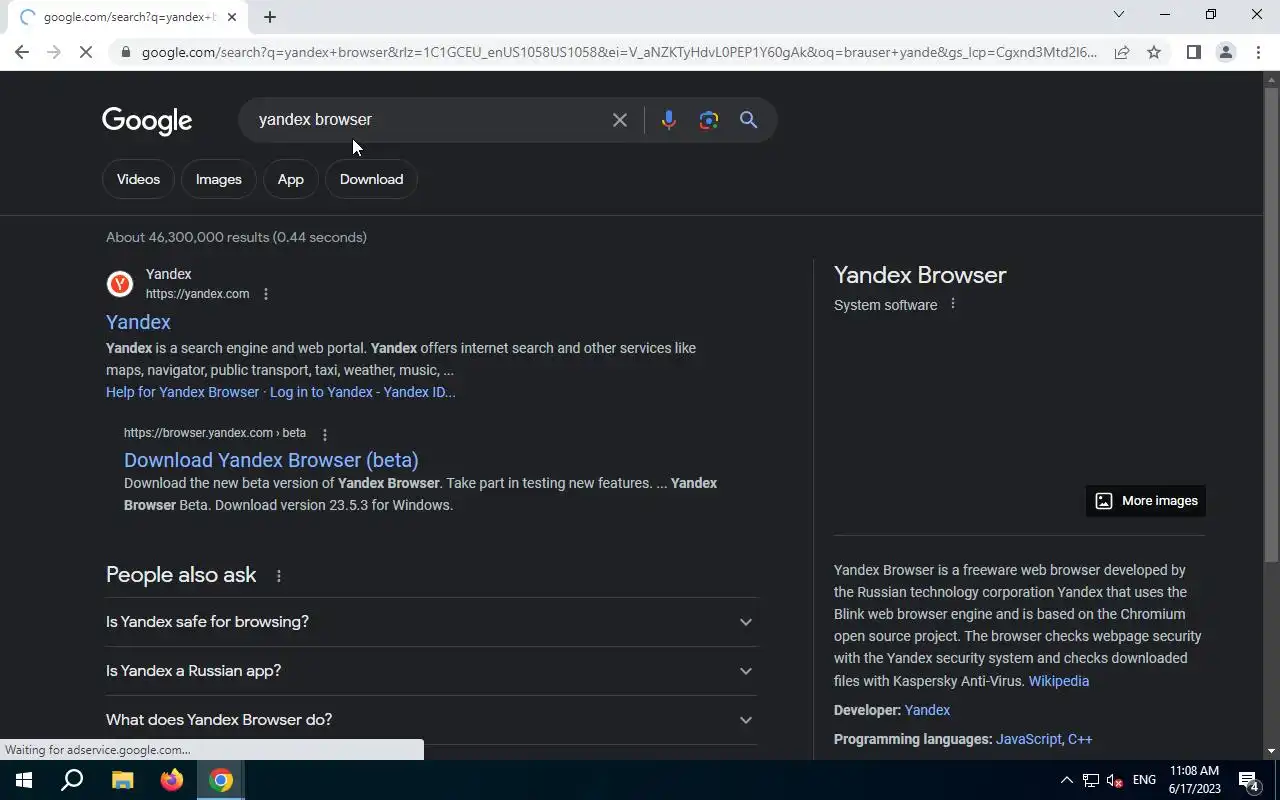The height and width of the screenshot is (800, 1280).
Task: Expand 'Is Yandex a Russian app?'
Action: click(x=432, y=671)
